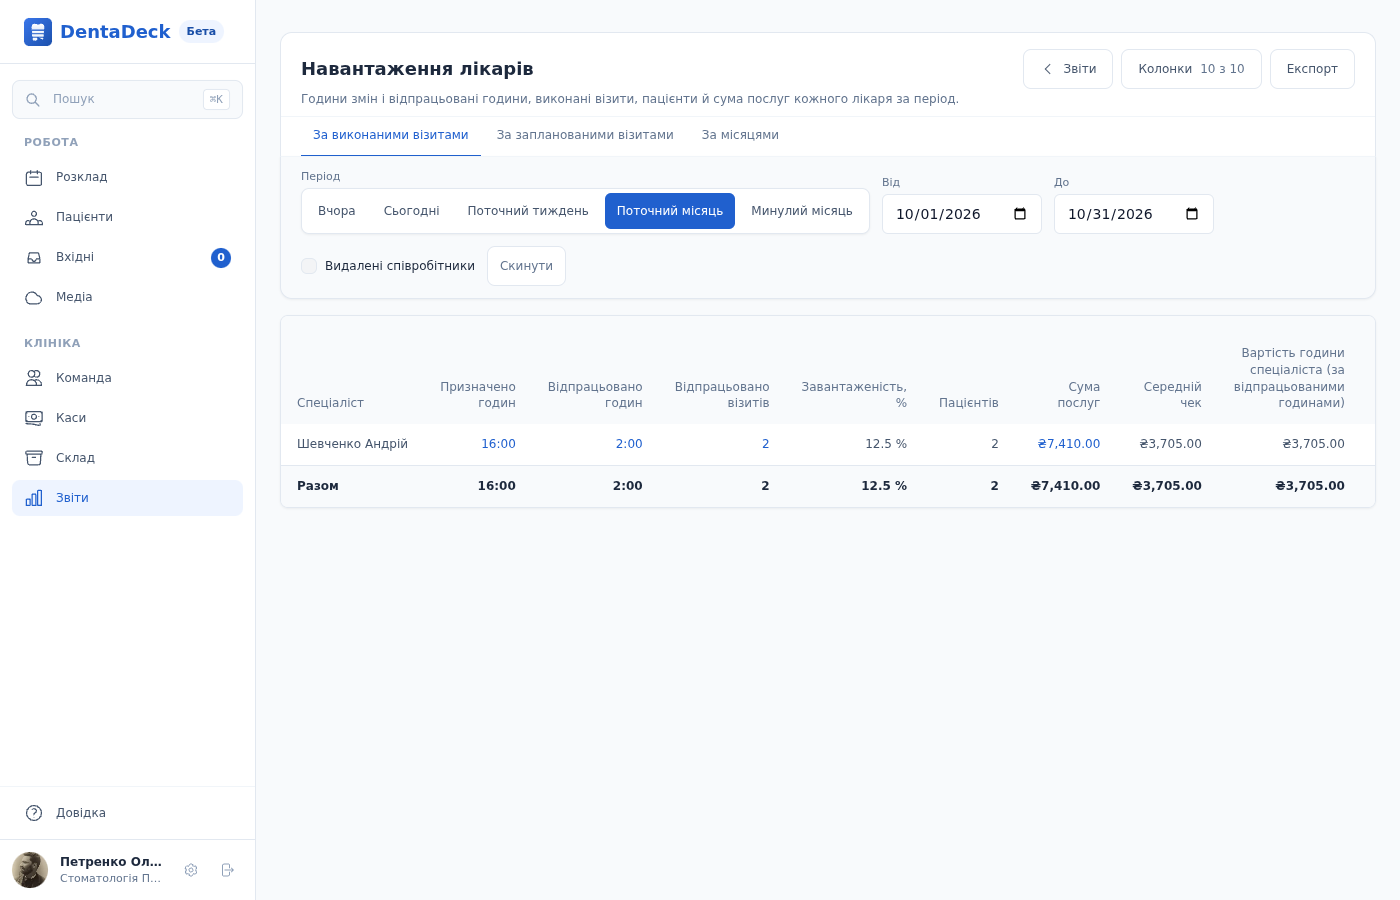The height and width of the screenshot is (900, 1400).
Task: Open Команда people icon
Action: click(x=34, y=378)
